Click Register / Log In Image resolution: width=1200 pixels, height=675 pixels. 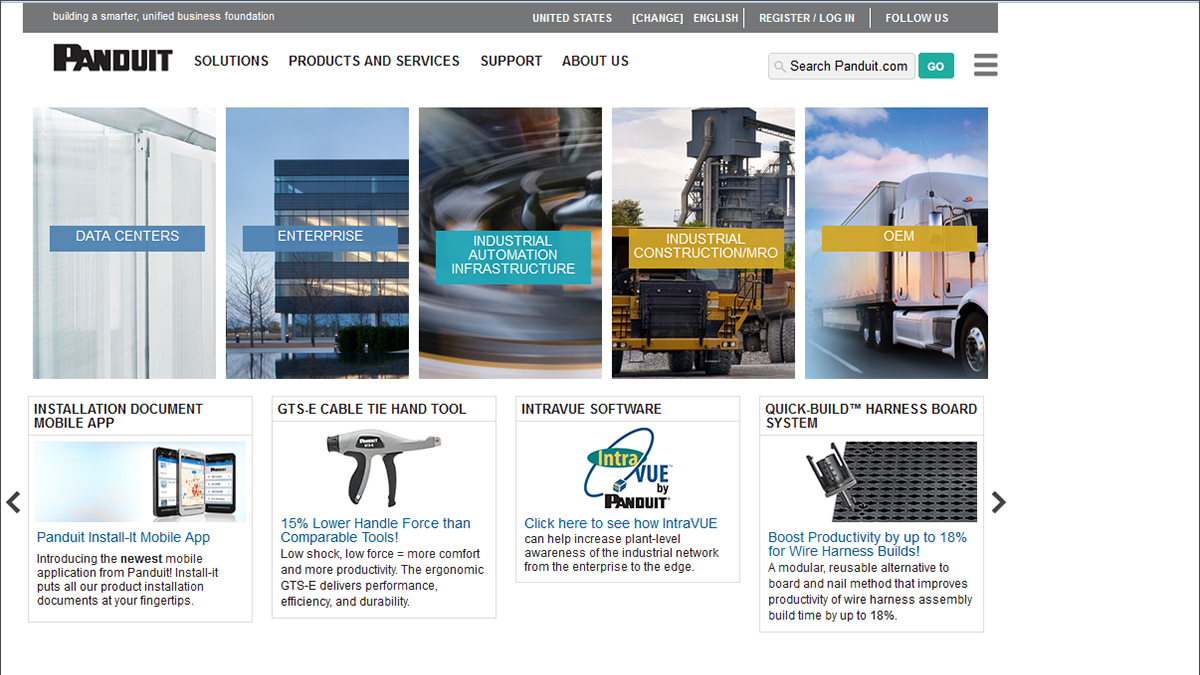tap(807, 18)
